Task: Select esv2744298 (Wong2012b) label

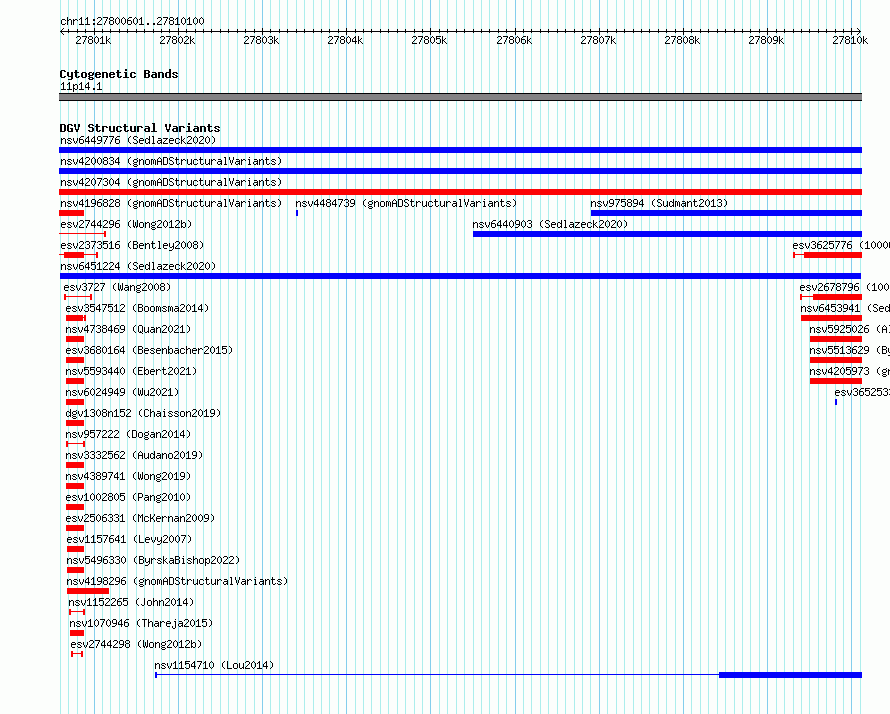Action: [136, 644]
